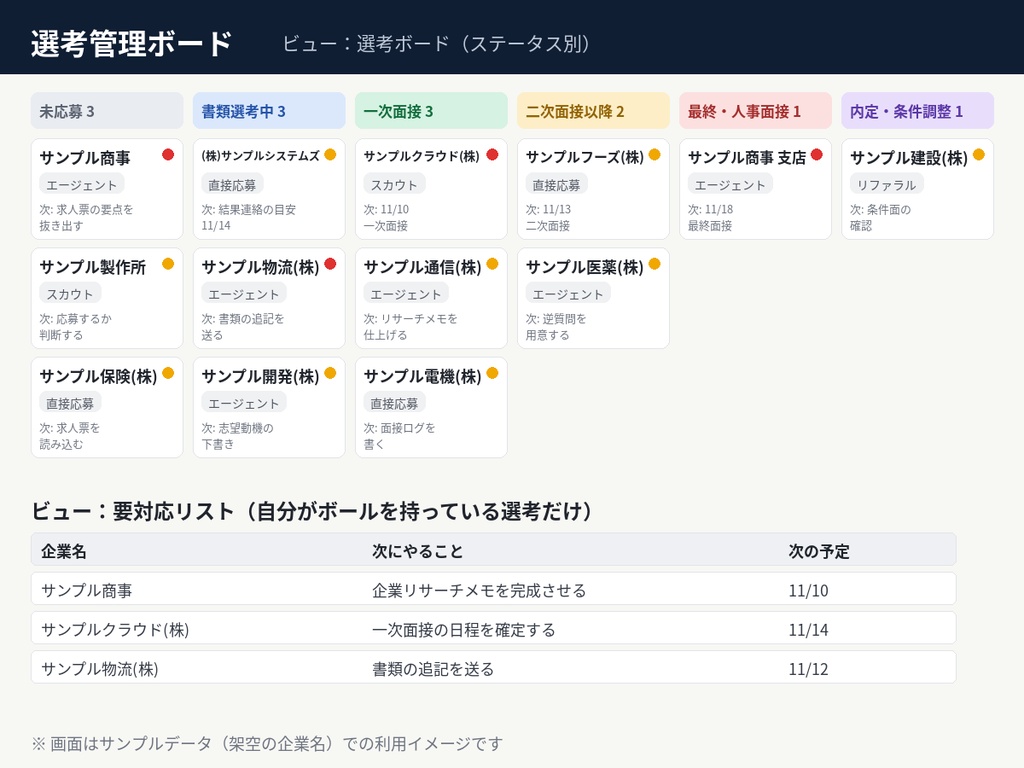This screenshot has width=1024, height=768.
Task: Click the 11/14 date in the table
Action: point(808,630)
